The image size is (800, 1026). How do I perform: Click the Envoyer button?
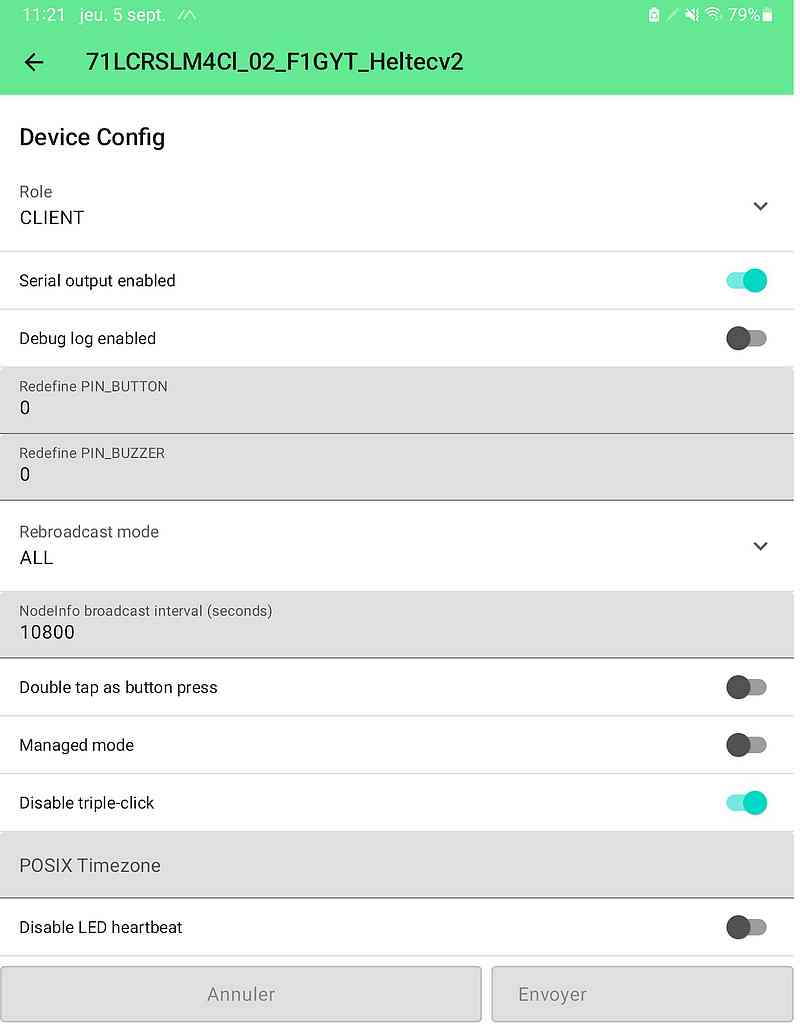click(x=642, y=994)
